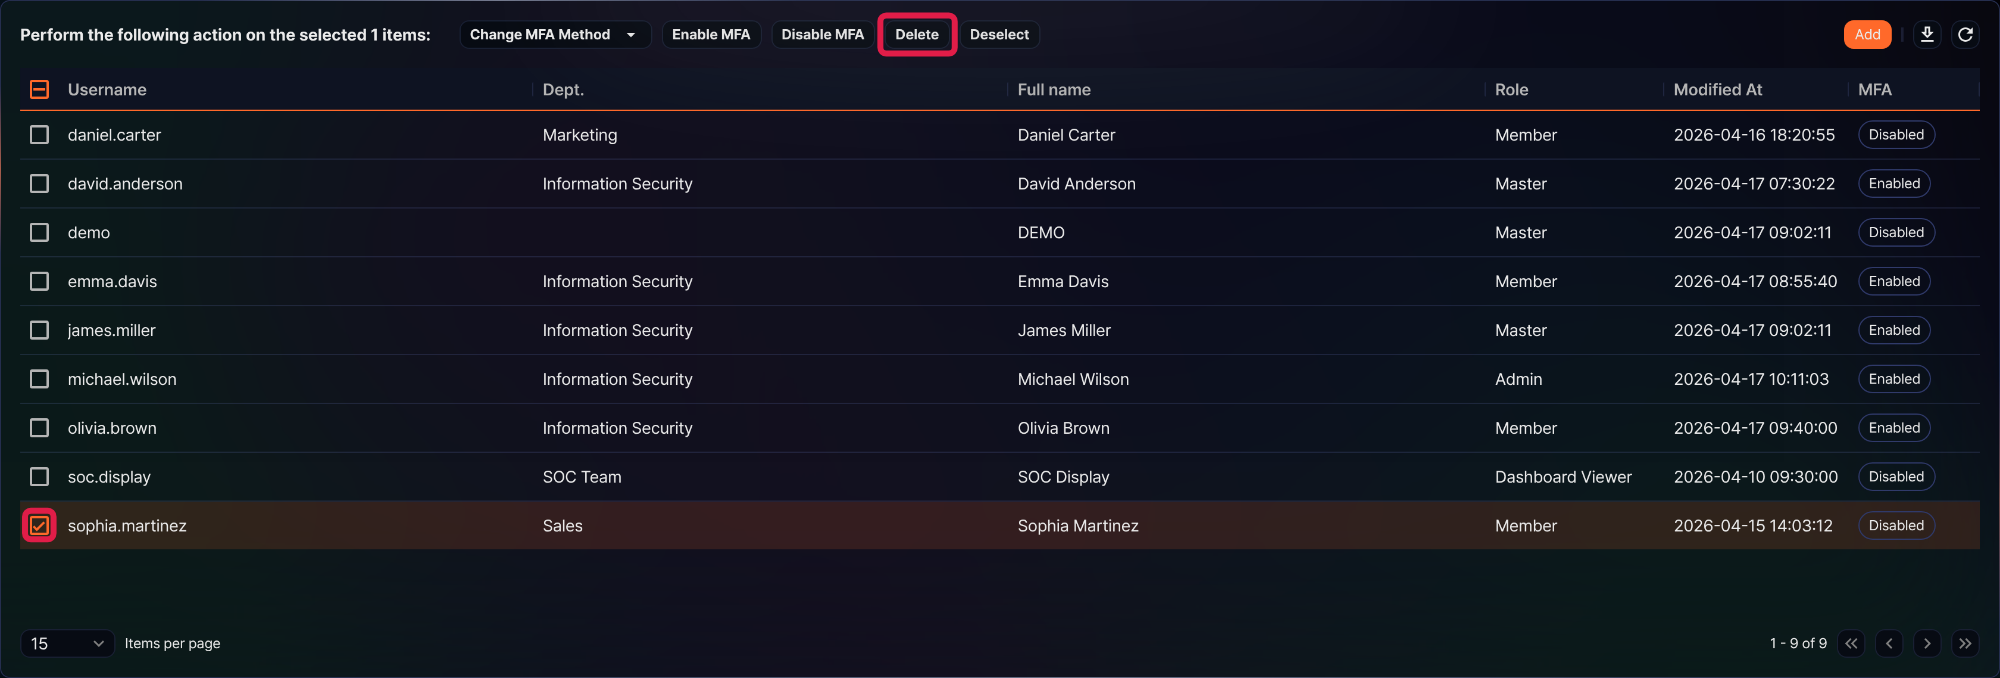Viewport: 2000px width, 678px height.
Task: Uncheck the sophia.martinez checkbox
Action: point(39,526)
